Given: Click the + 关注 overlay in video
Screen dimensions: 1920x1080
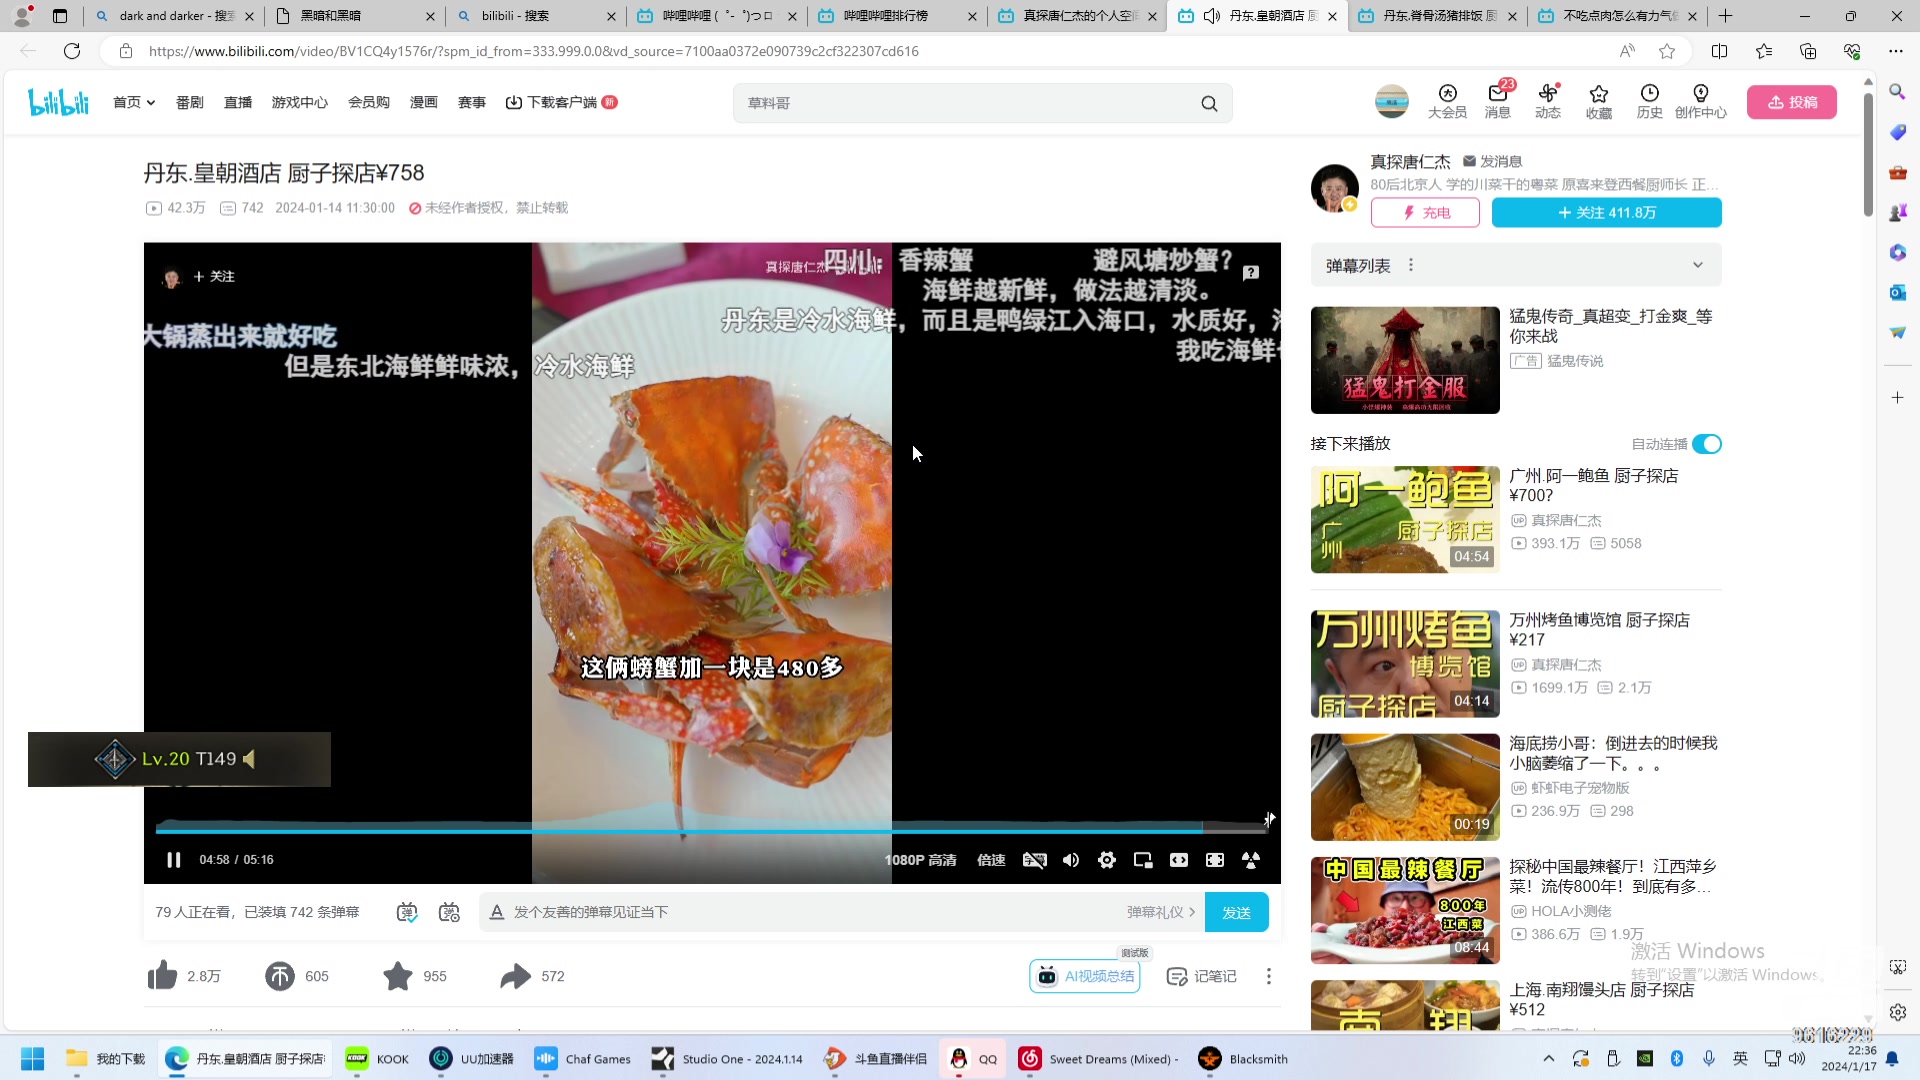Looking at the screenshot, I should [x=213, y=276].
